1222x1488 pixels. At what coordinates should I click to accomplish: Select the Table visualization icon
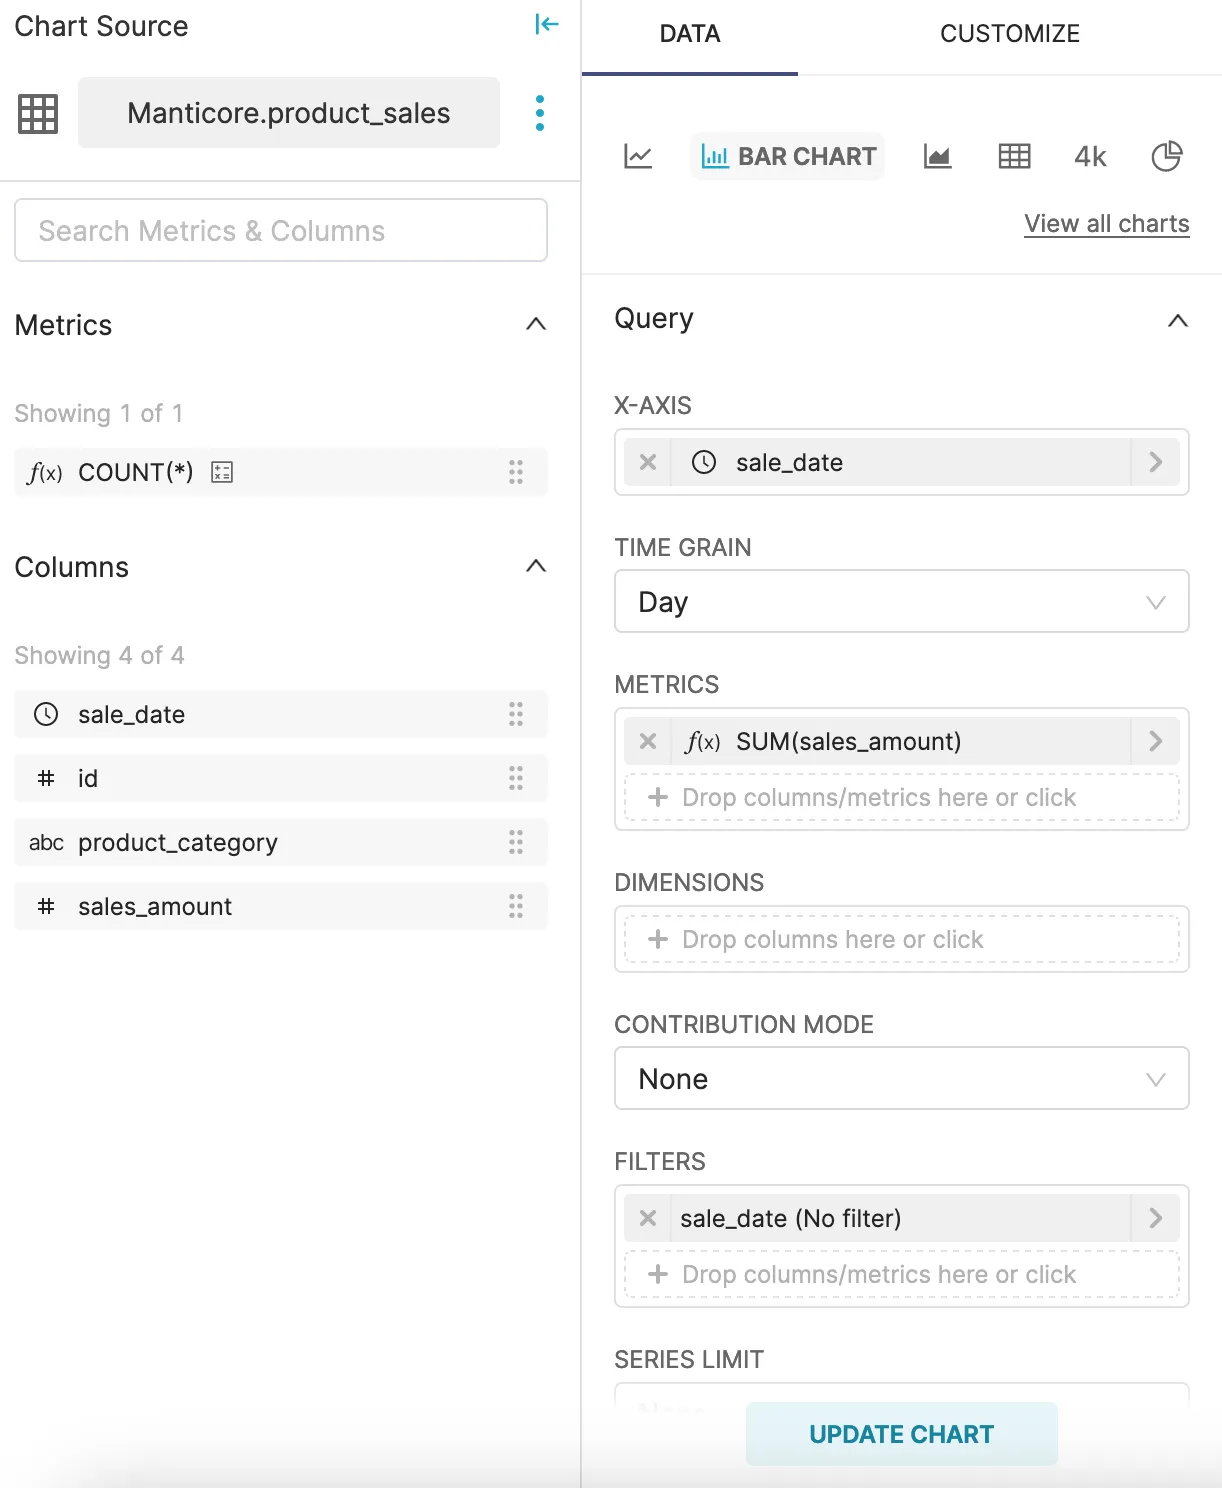[x=1014, y=156]
